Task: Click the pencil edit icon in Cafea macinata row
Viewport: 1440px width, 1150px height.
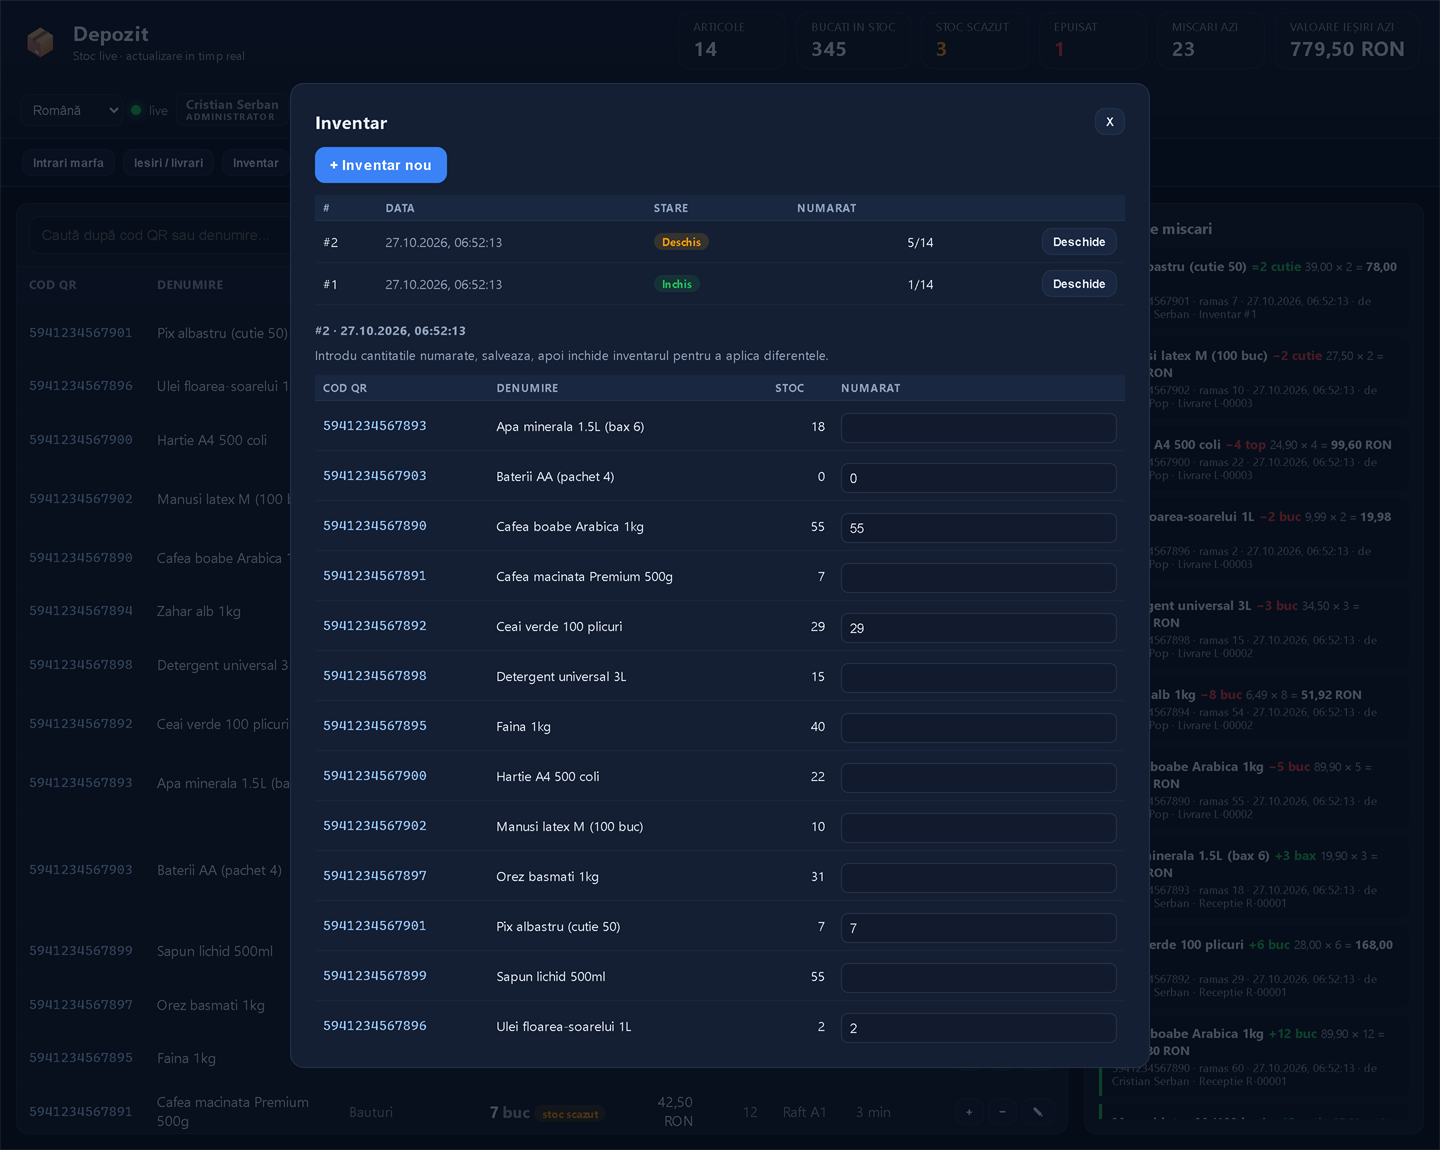Action: (1038, 1112)
